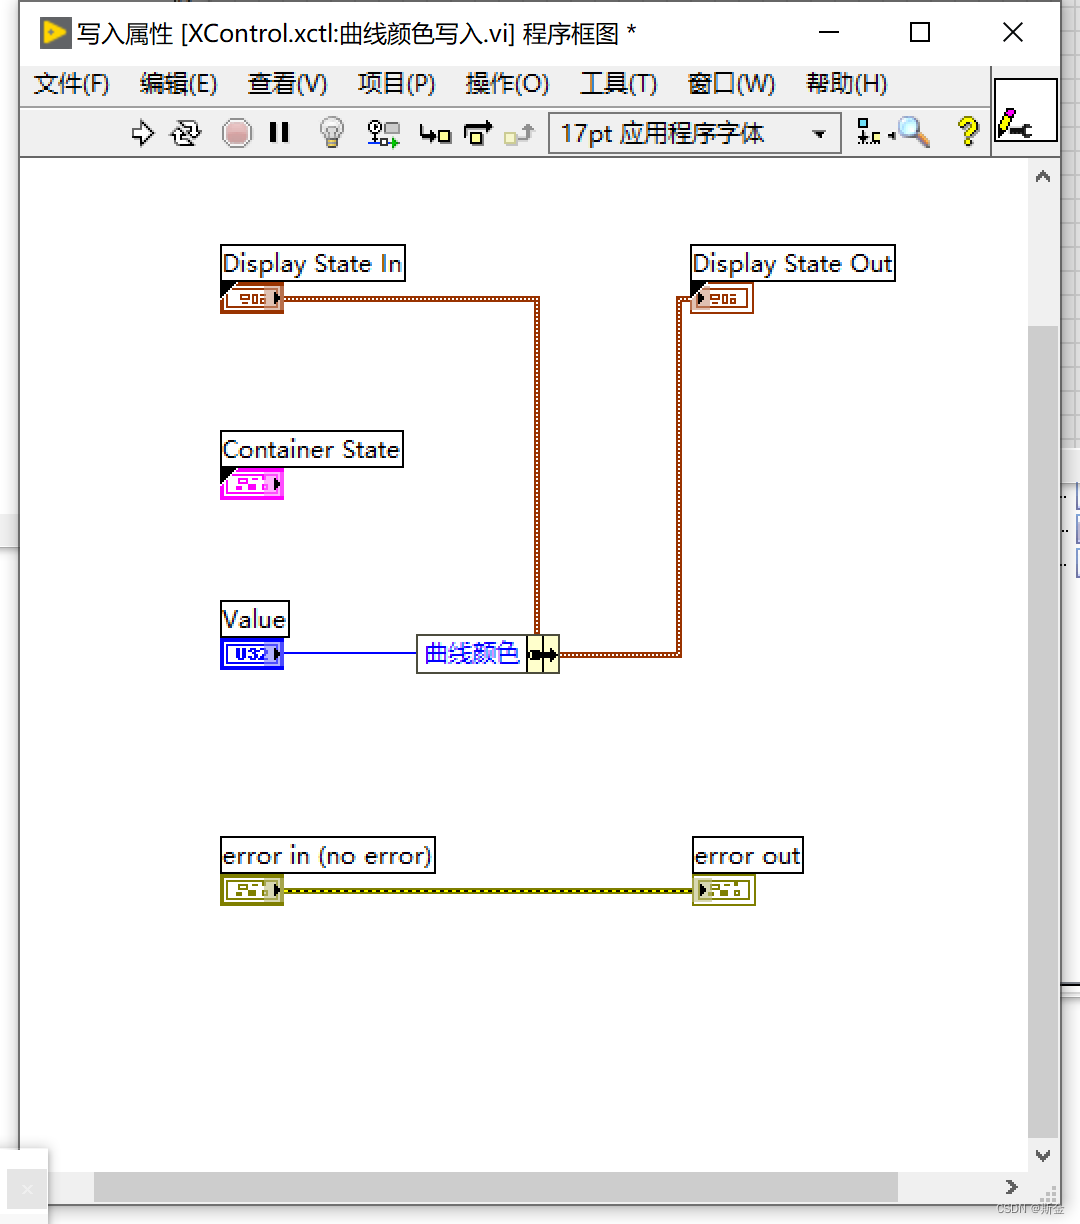Click the Run arrow to execute the VI
The height and width of the screenshot is (1224, 1080).
click(x=142, y=133)
